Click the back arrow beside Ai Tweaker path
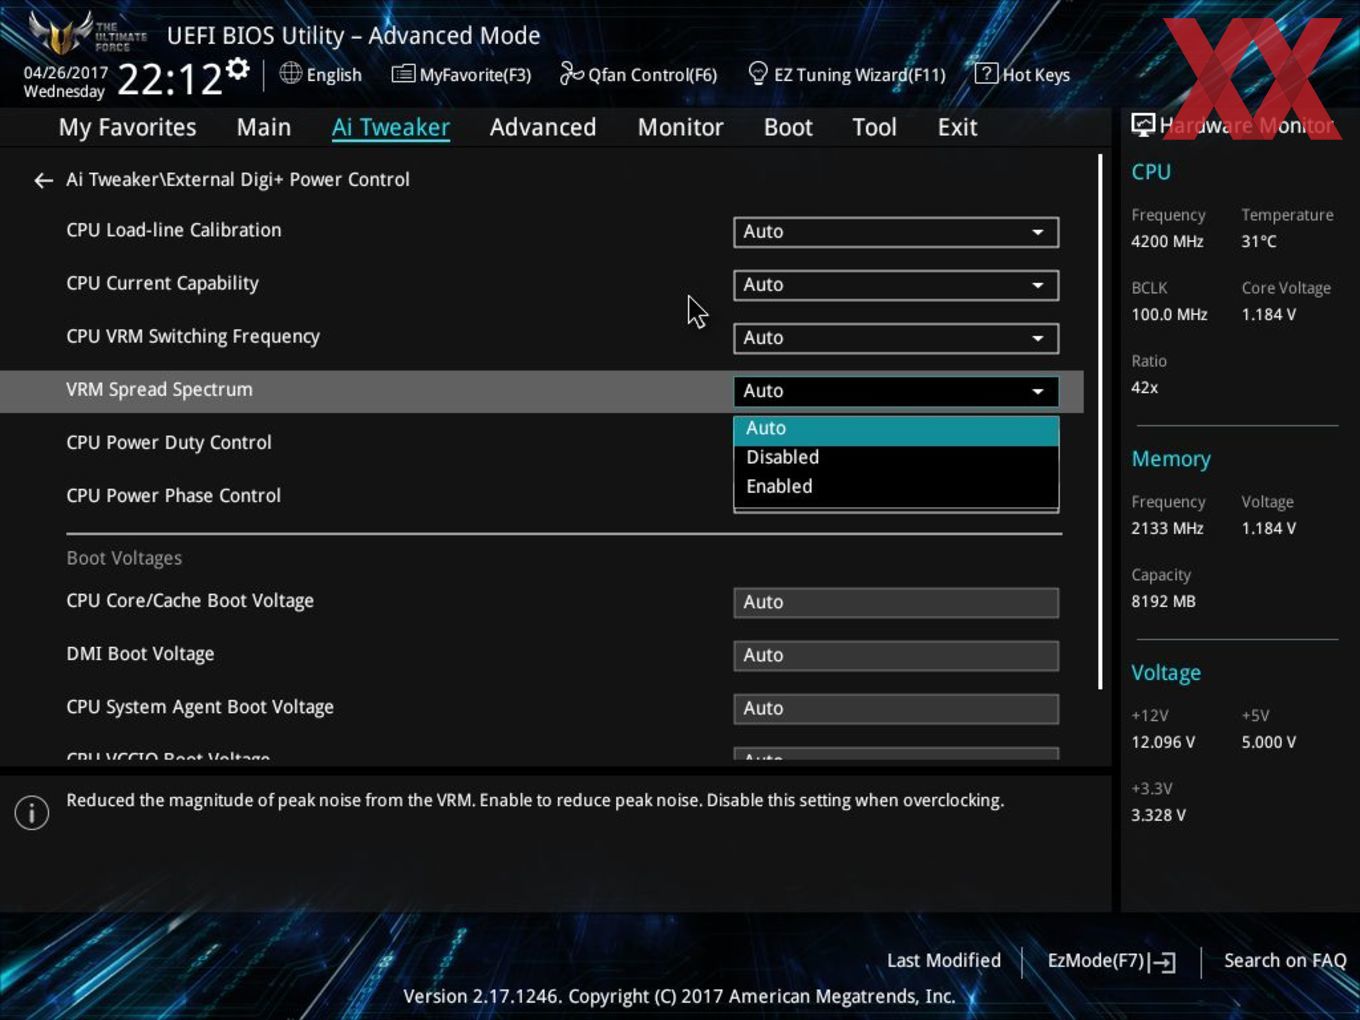Screen dimensions: 1360x1020 (x=43, y=180)
